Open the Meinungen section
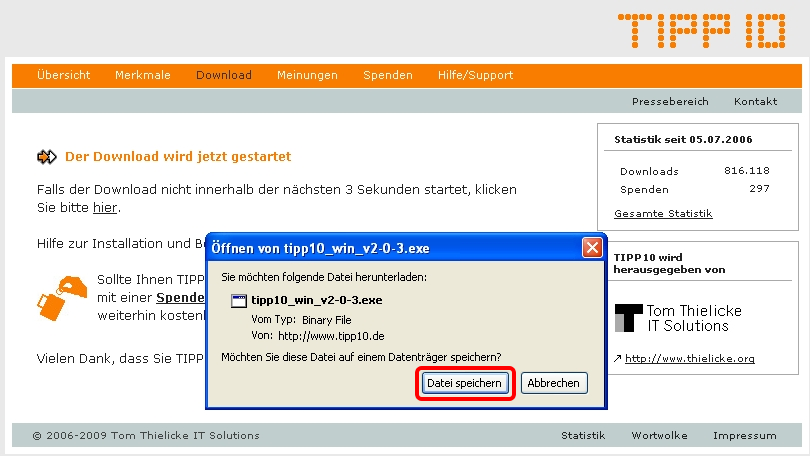Image resolution: width=810 pixels, height=456 pixels. coord(307,76)
